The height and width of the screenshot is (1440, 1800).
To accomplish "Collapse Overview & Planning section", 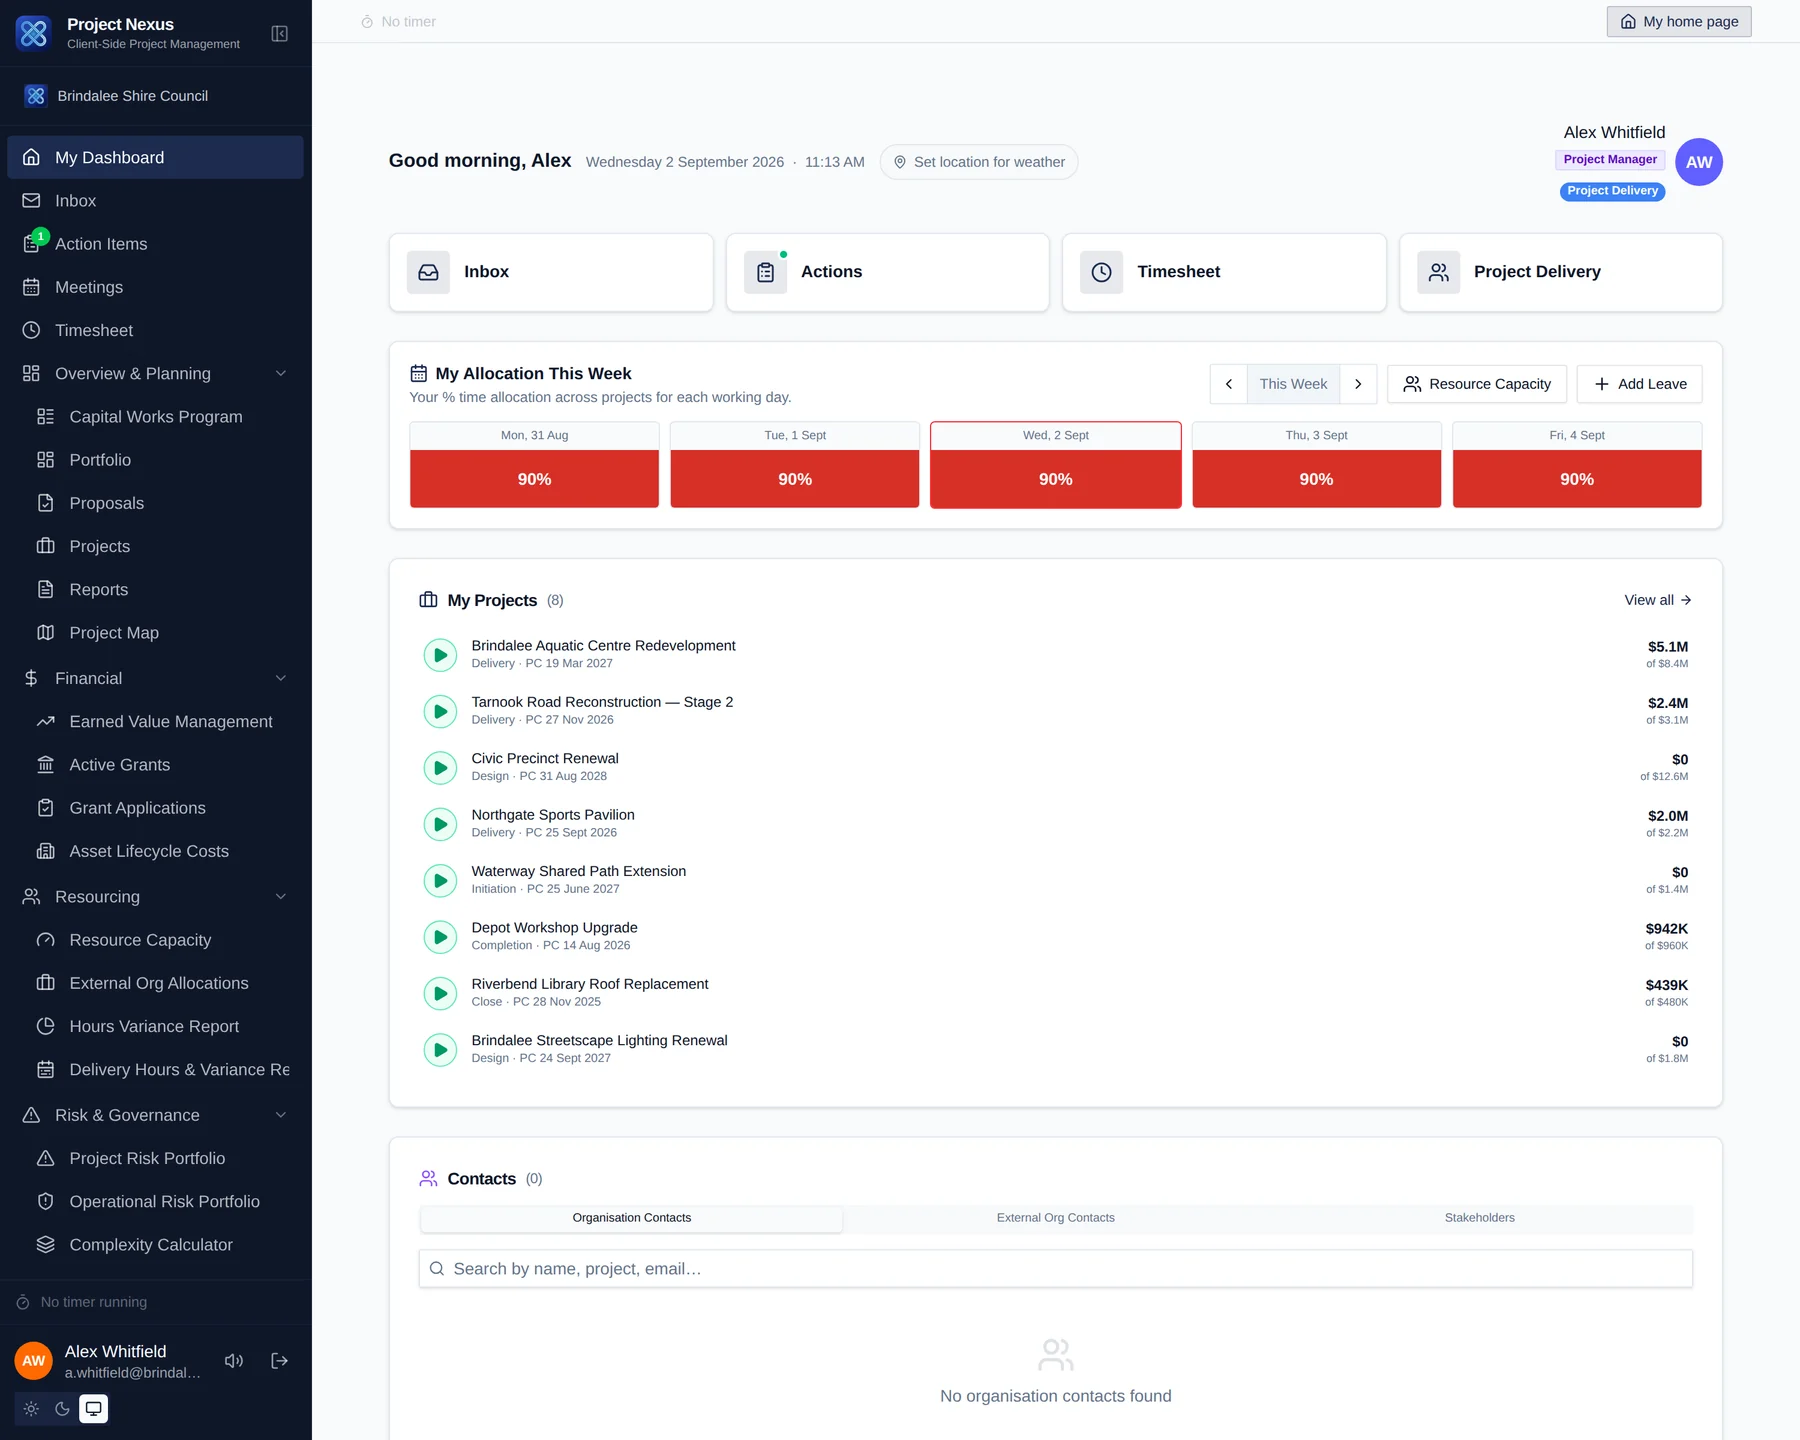I will tap(155, 373).
